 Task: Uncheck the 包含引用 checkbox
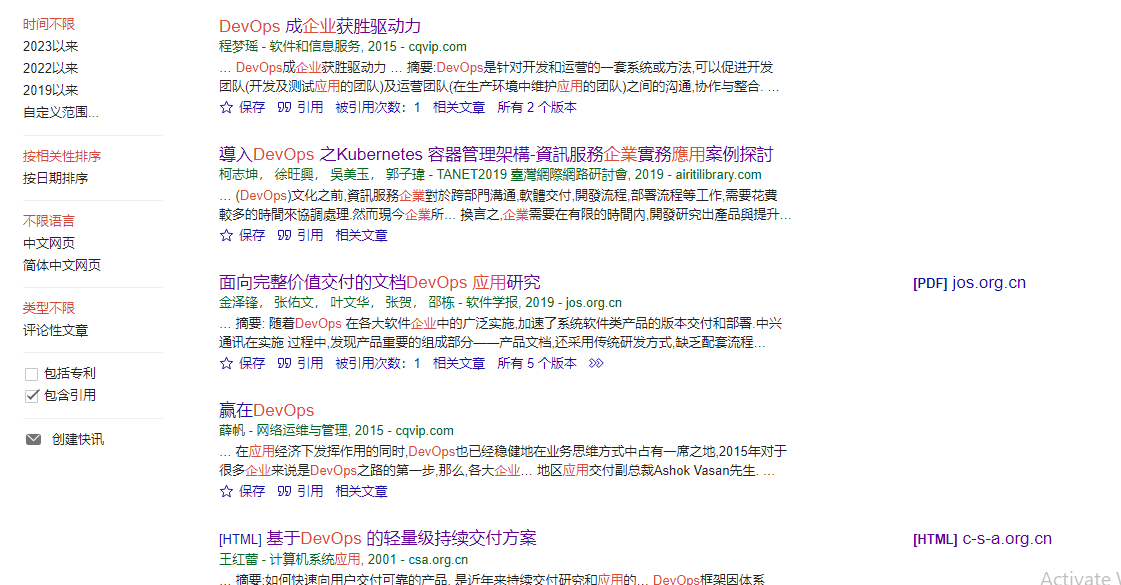(x=32, y=396)
